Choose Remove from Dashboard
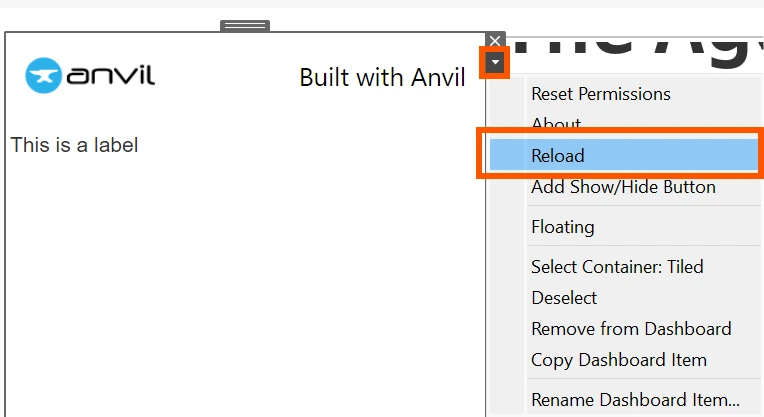 (x=631, y=329)
